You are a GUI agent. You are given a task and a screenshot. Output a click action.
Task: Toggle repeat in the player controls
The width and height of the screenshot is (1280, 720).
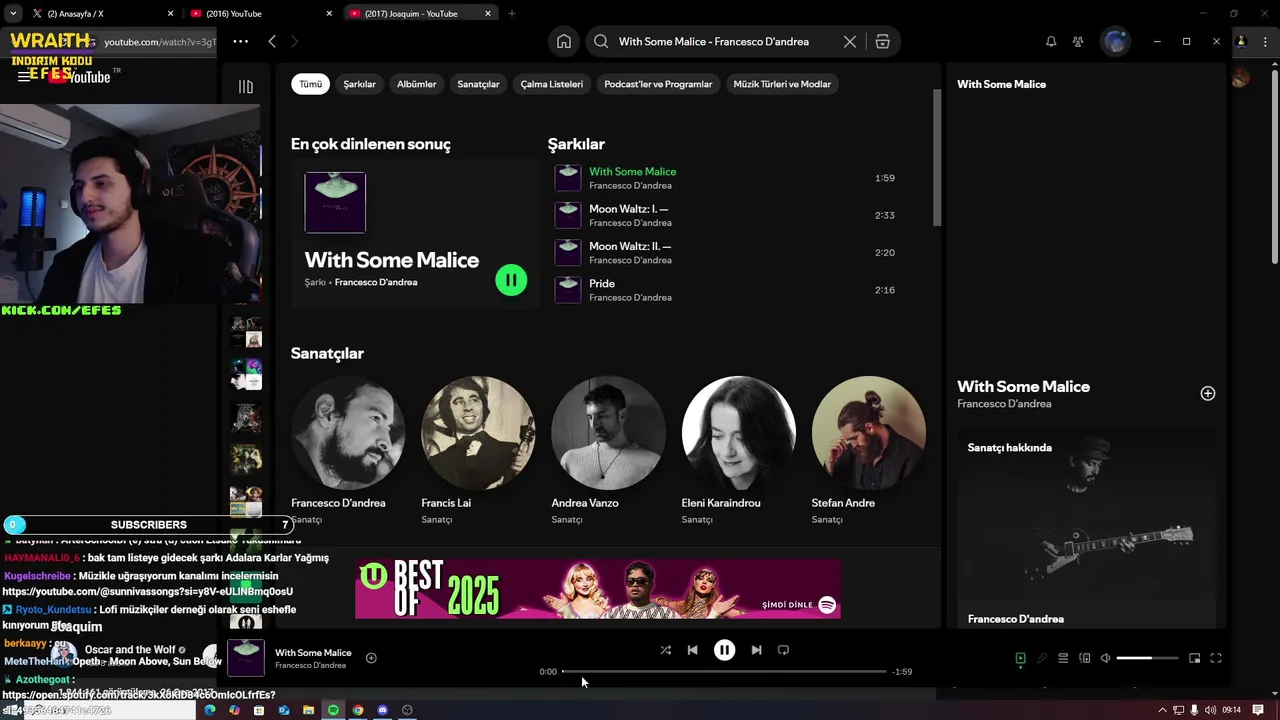coord(783,650)
